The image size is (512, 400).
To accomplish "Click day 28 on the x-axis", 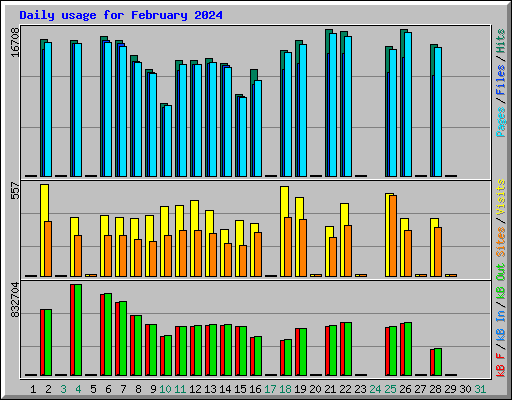I will 435,389.
